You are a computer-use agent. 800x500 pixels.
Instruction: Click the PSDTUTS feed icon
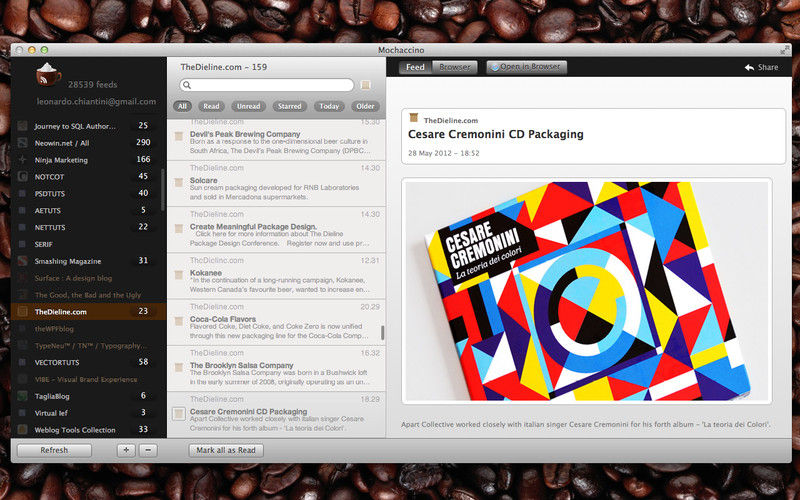tap(22, 193)
